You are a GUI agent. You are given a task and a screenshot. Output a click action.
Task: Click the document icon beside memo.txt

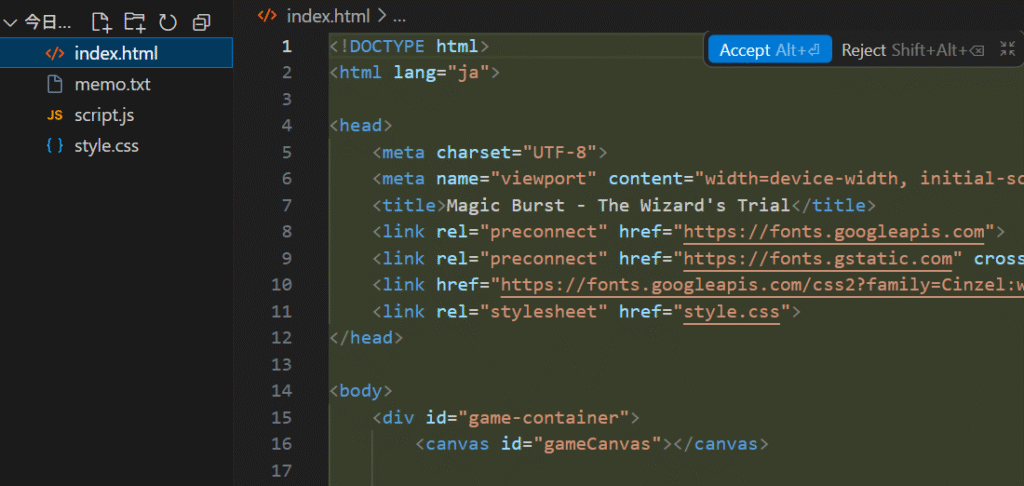(55, 84)
